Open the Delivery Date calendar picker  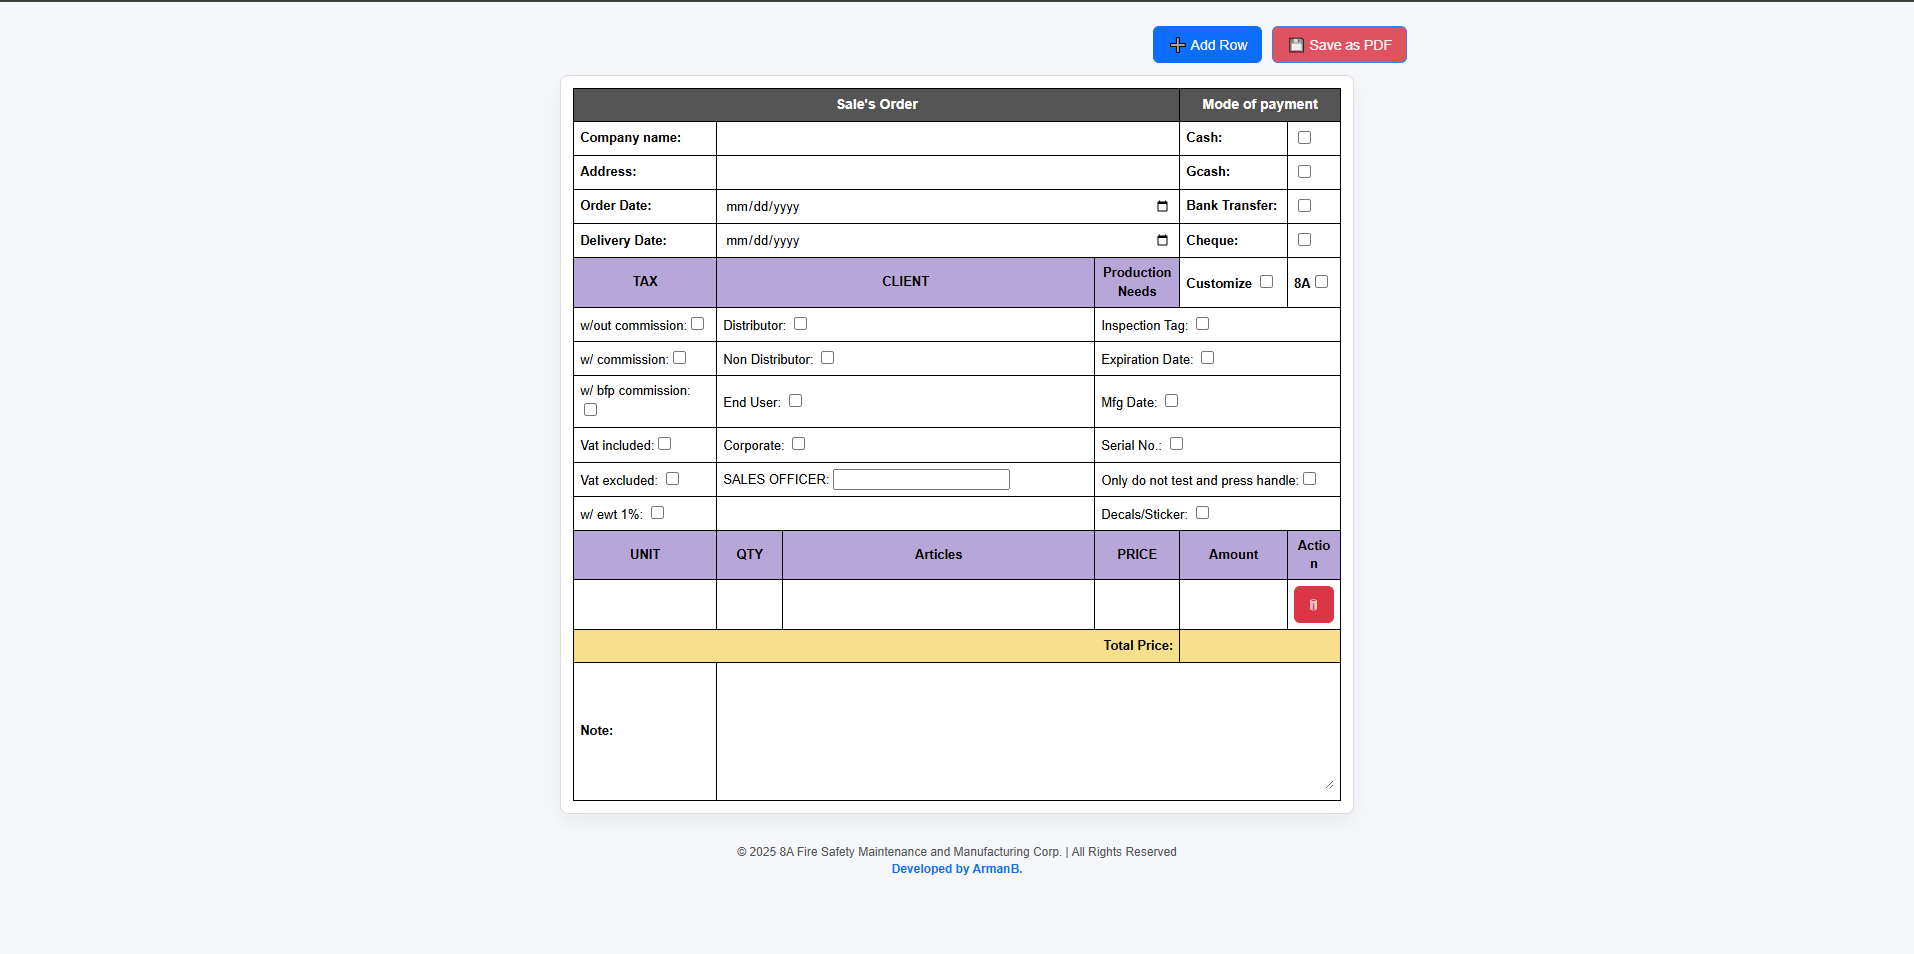tap(1162, 241)
